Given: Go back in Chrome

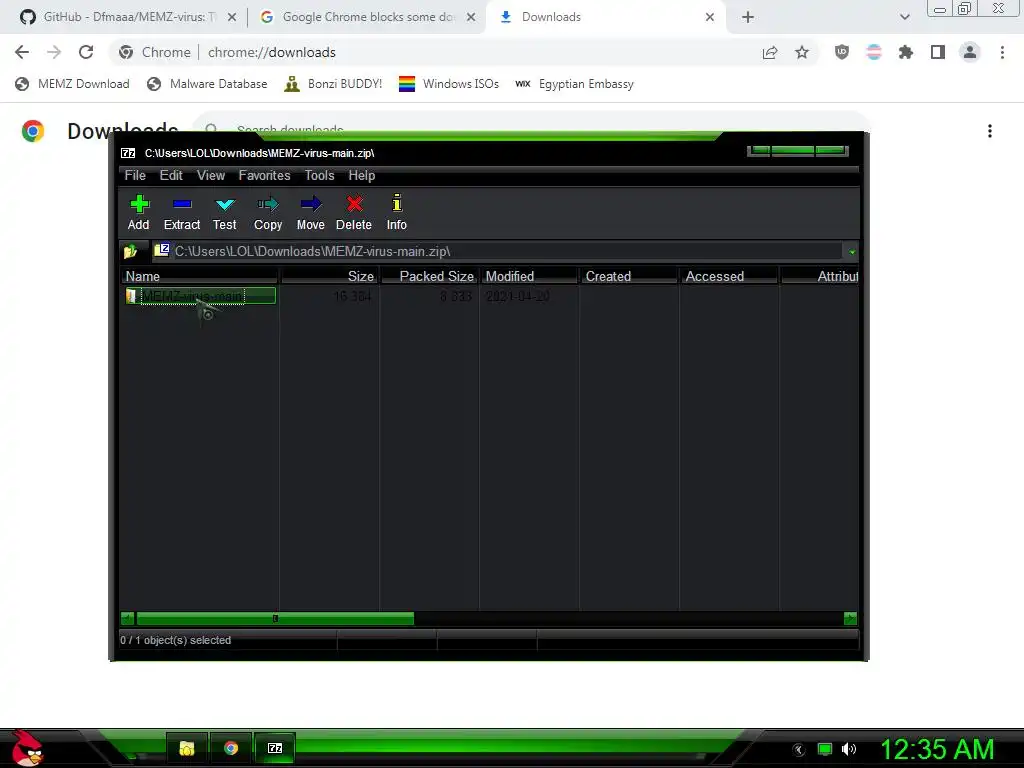Looking at the screenshot, I should click(22, 52).
